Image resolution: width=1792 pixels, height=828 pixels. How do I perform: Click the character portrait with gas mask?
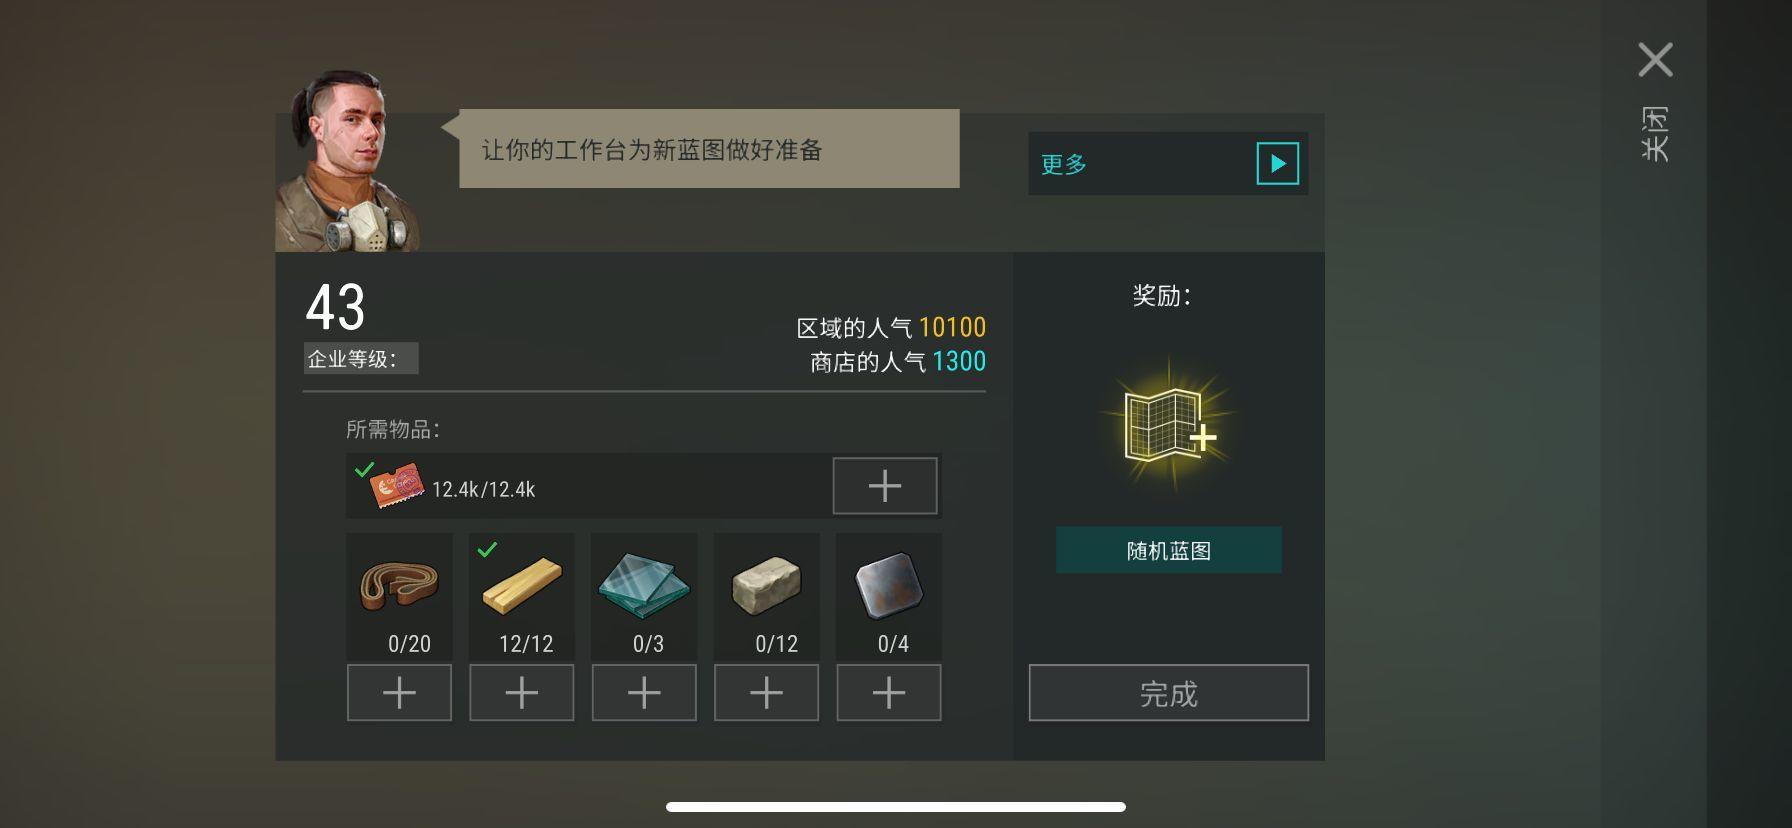pos(347,160)
